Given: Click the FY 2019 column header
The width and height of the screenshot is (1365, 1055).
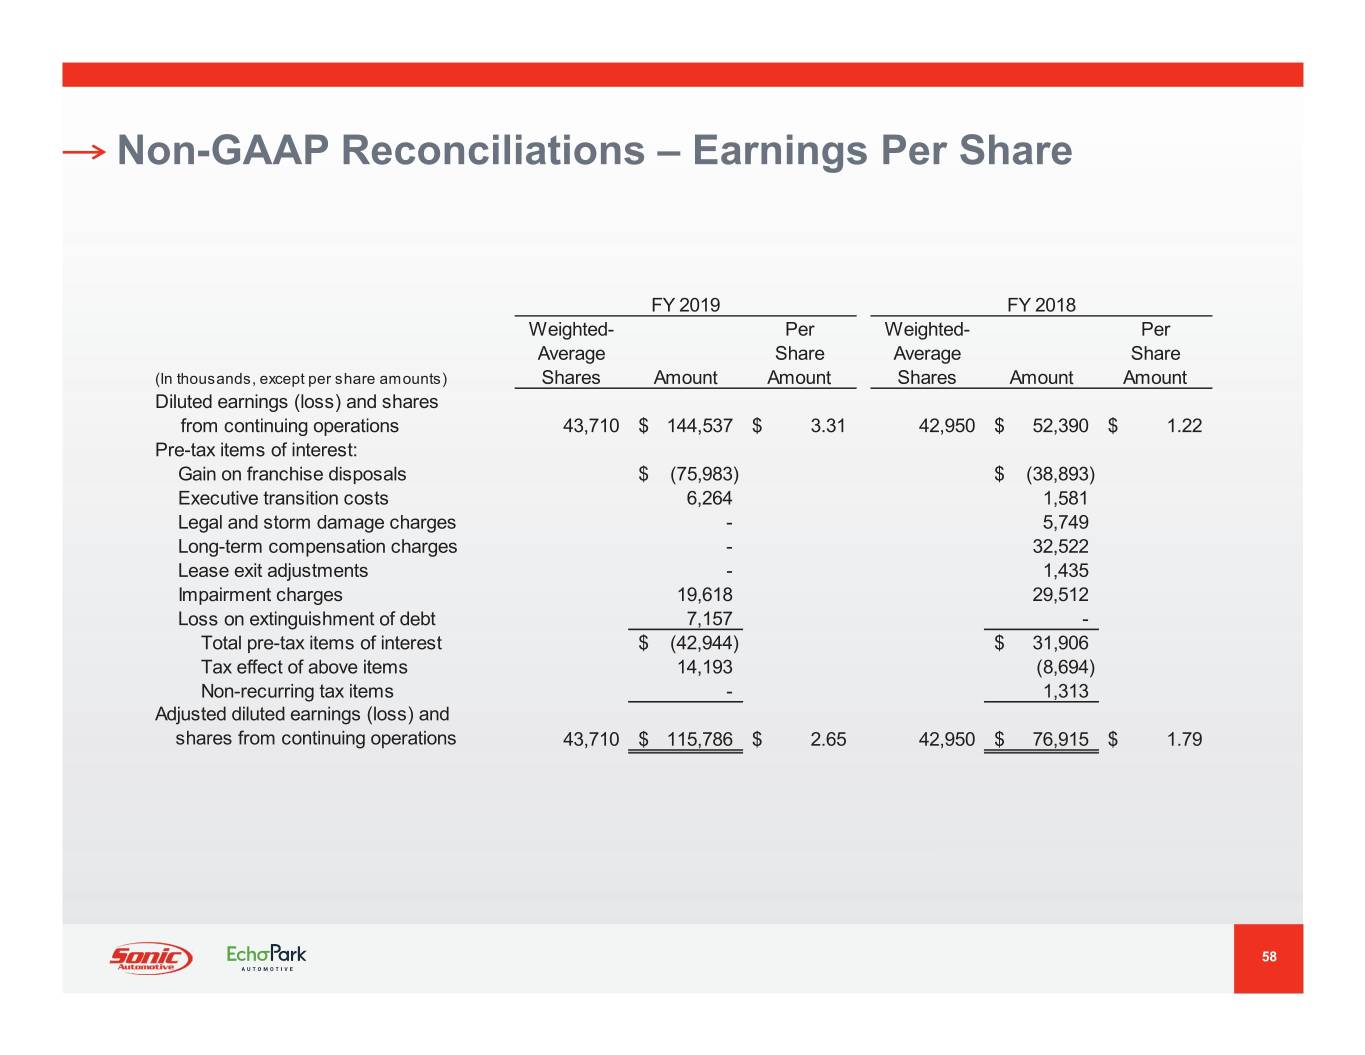Looking at the screenshot, I should (685, 305).
